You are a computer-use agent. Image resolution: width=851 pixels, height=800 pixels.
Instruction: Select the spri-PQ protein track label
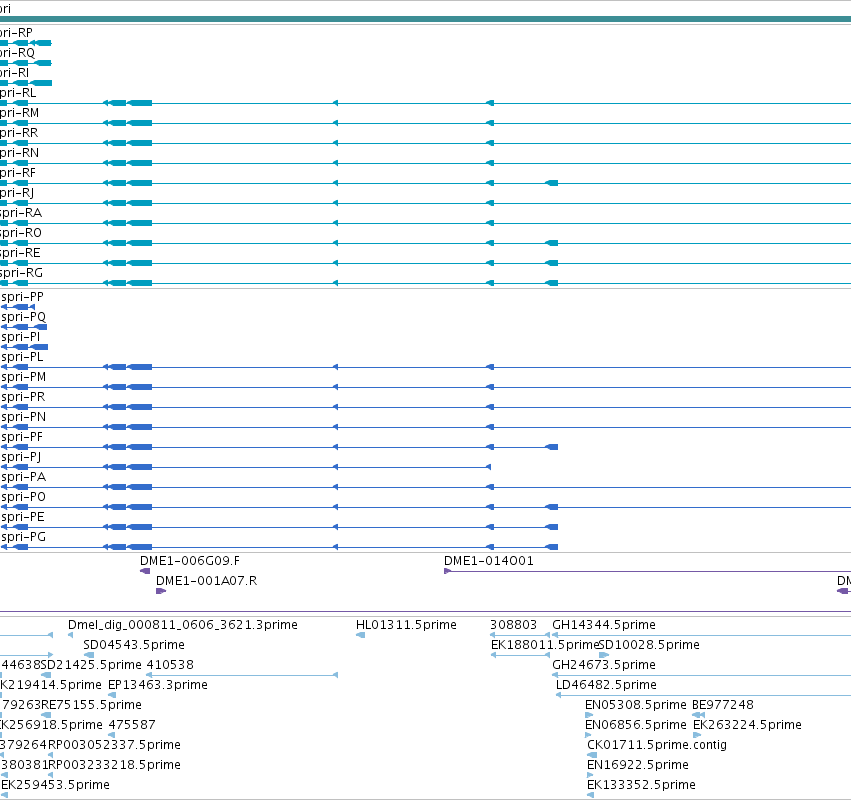[23, 317]
